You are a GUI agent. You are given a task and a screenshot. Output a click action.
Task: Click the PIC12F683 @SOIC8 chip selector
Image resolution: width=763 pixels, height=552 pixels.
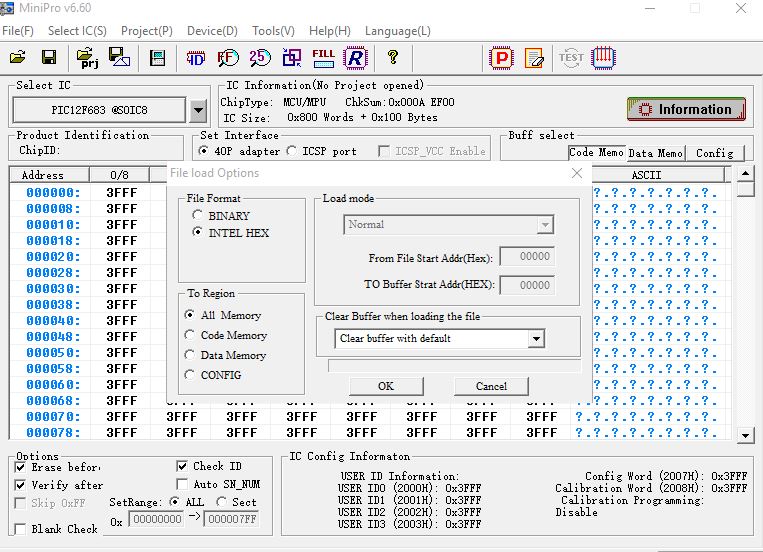[99, 110]
